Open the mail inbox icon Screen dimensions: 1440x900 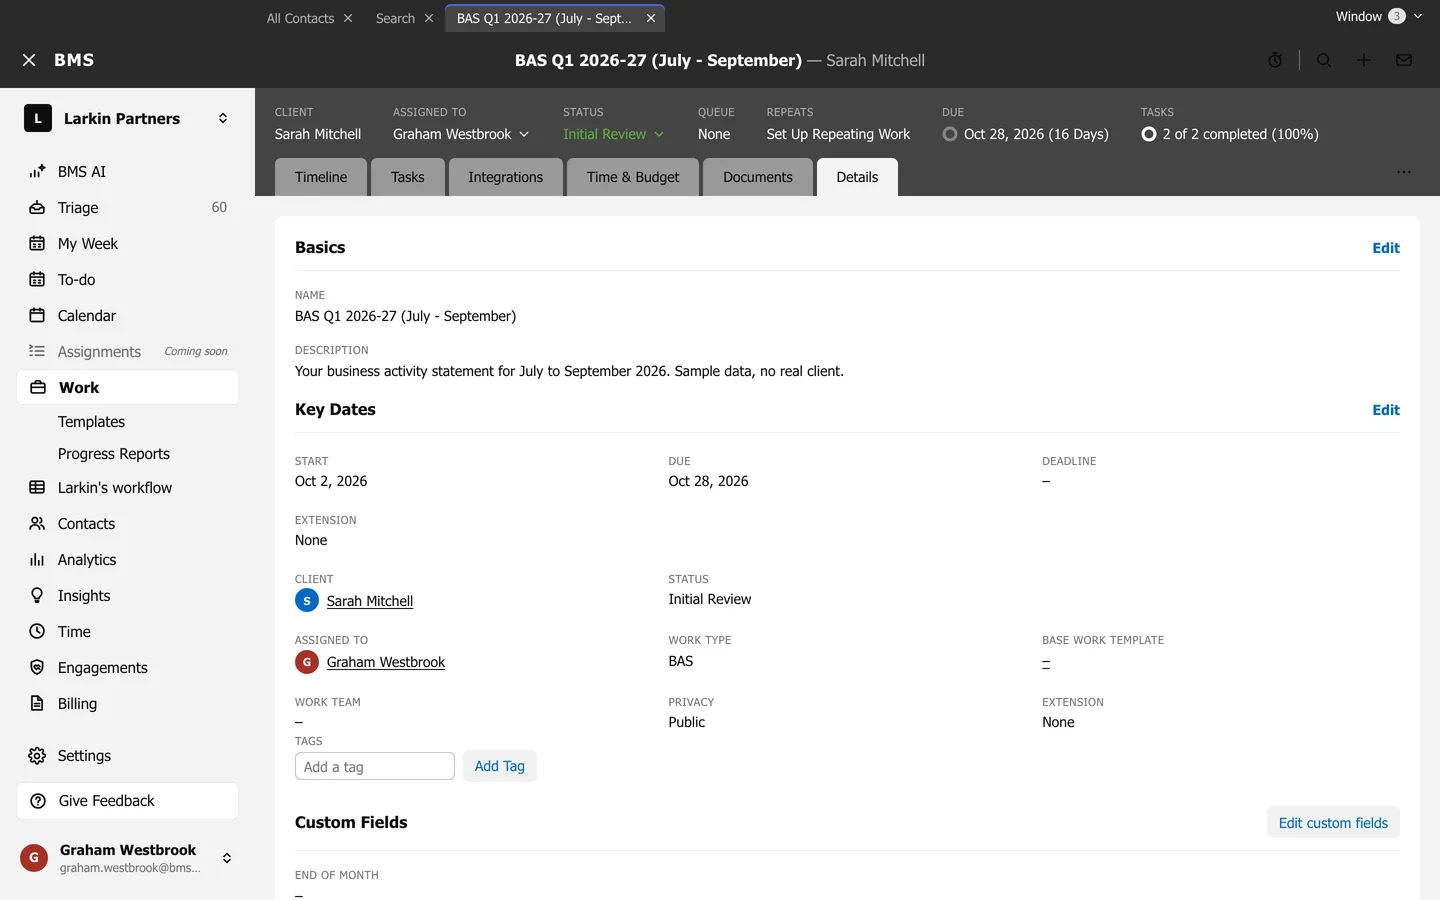pos(1404,60)
